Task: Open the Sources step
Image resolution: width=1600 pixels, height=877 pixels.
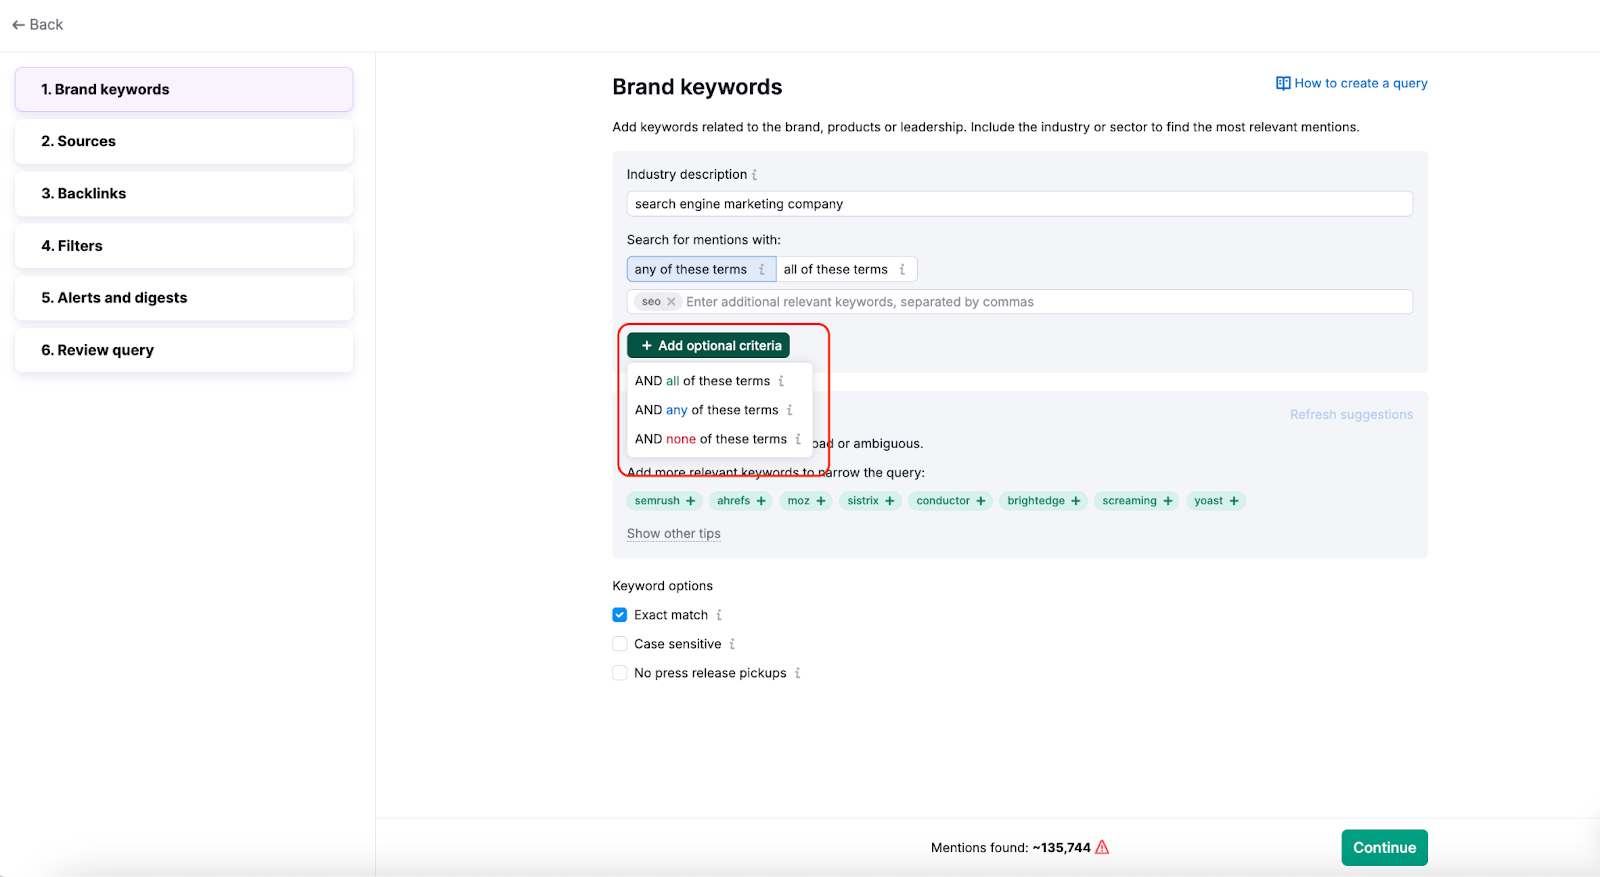Action: click(184, 142)
